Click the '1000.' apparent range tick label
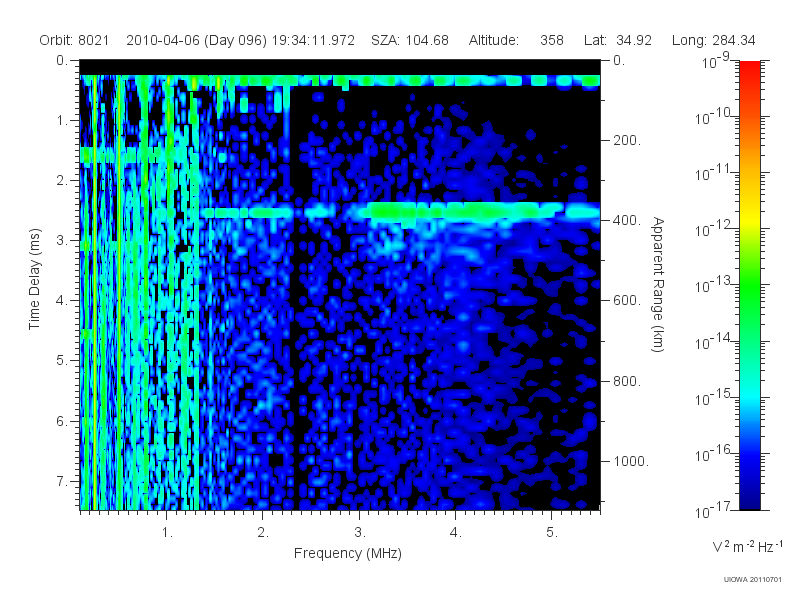 (631, 461)
